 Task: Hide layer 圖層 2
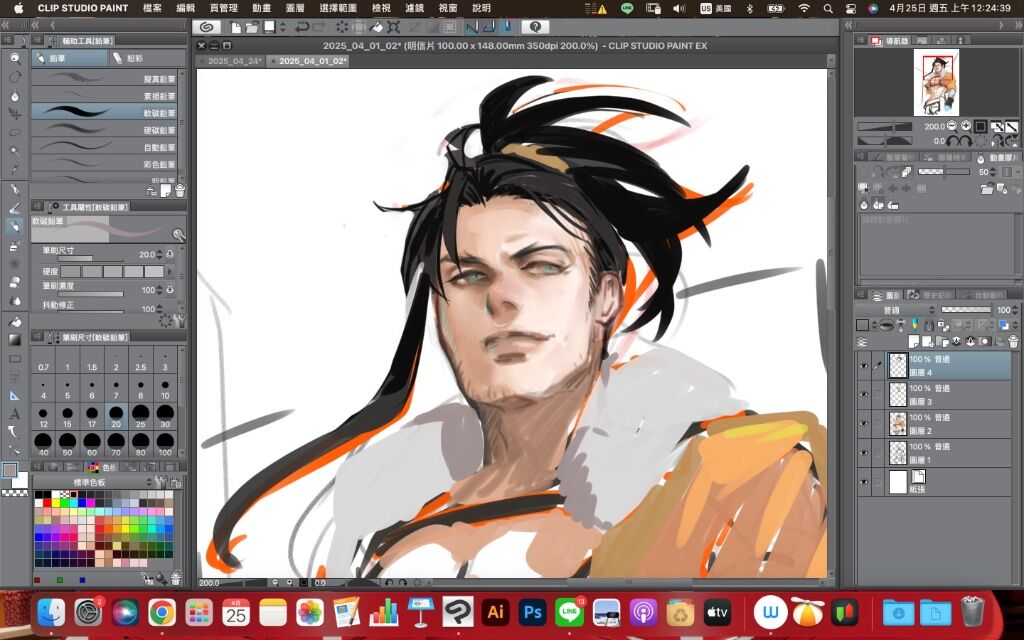(864, 424)
